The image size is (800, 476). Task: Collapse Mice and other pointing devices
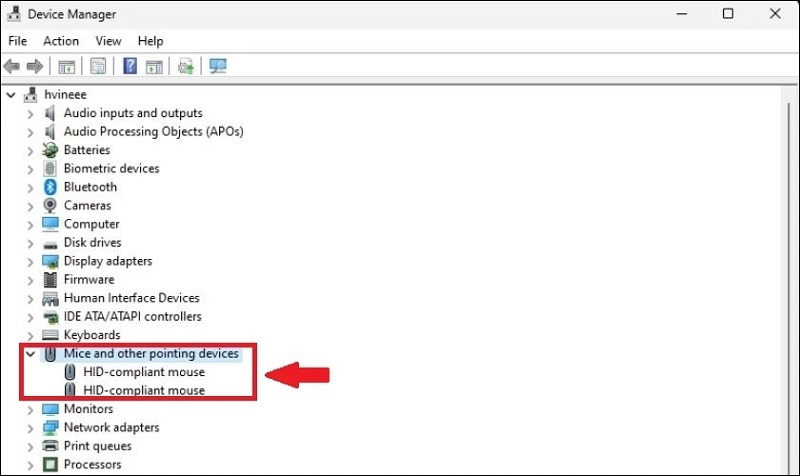pyautogui.click(x=31, y=354)
